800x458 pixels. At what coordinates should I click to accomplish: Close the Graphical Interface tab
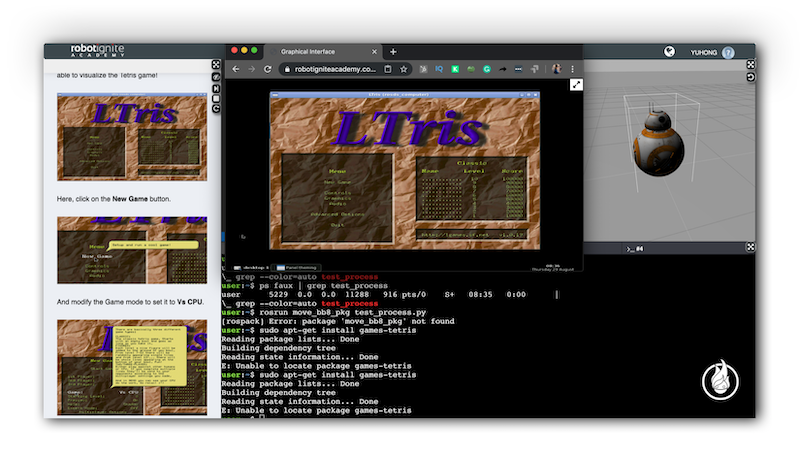click(374, 52)
